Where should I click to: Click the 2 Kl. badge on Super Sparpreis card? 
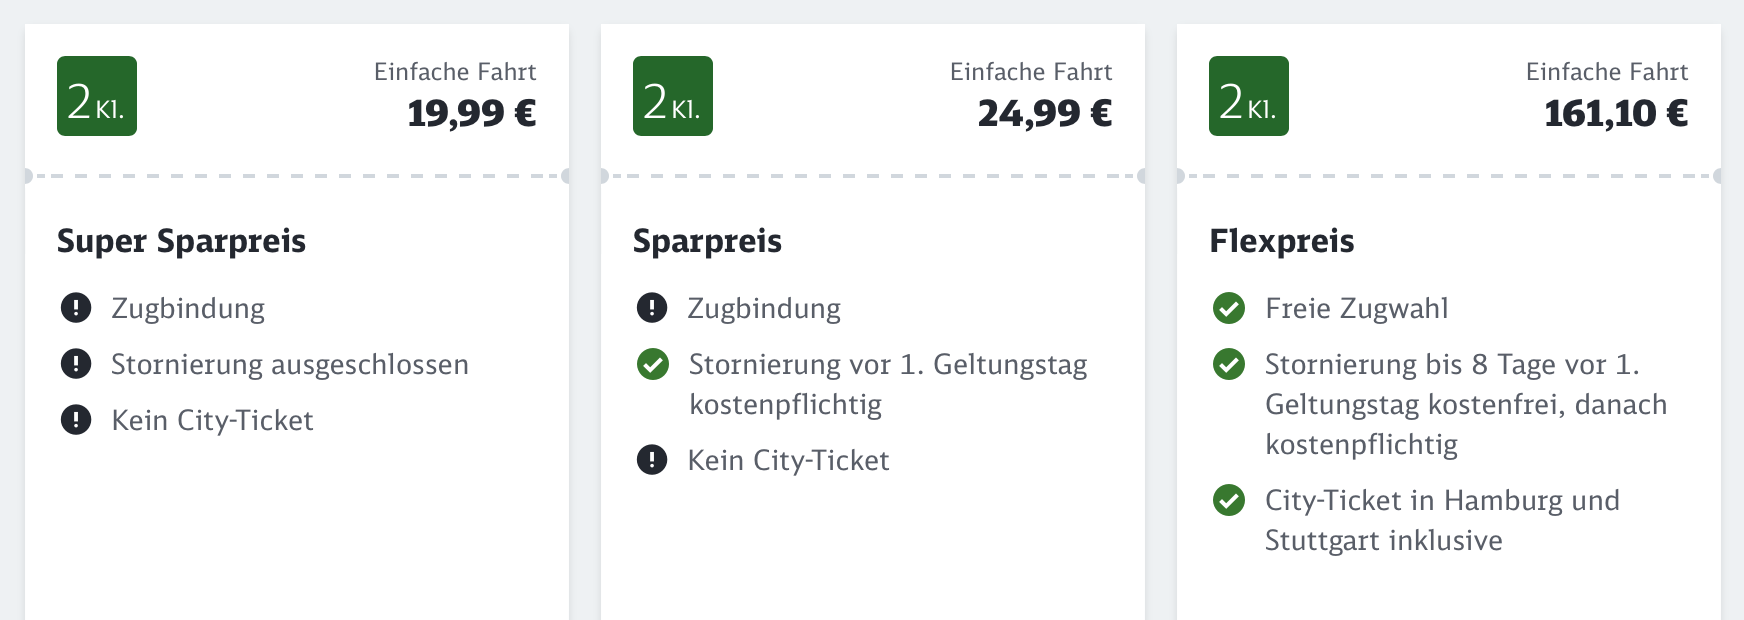pyautogui.click(x=97, y=96)
